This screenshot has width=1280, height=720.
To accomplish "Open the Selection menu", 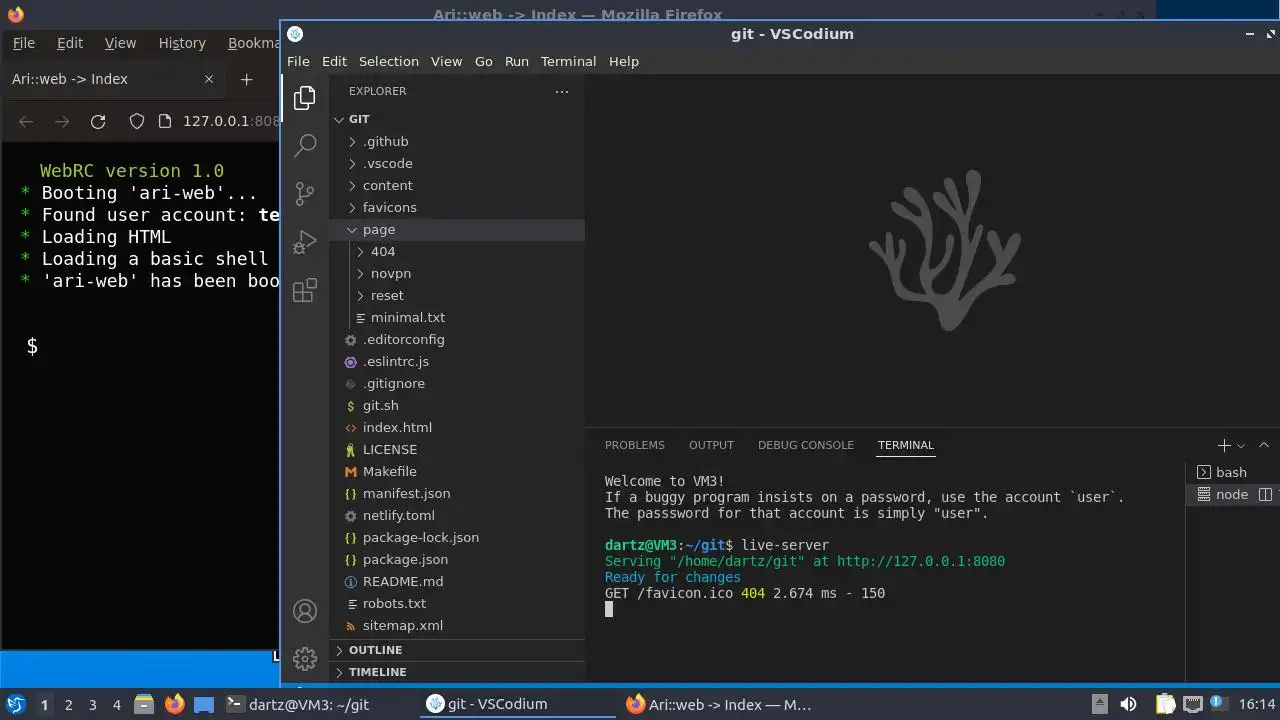I will point(389,61).
